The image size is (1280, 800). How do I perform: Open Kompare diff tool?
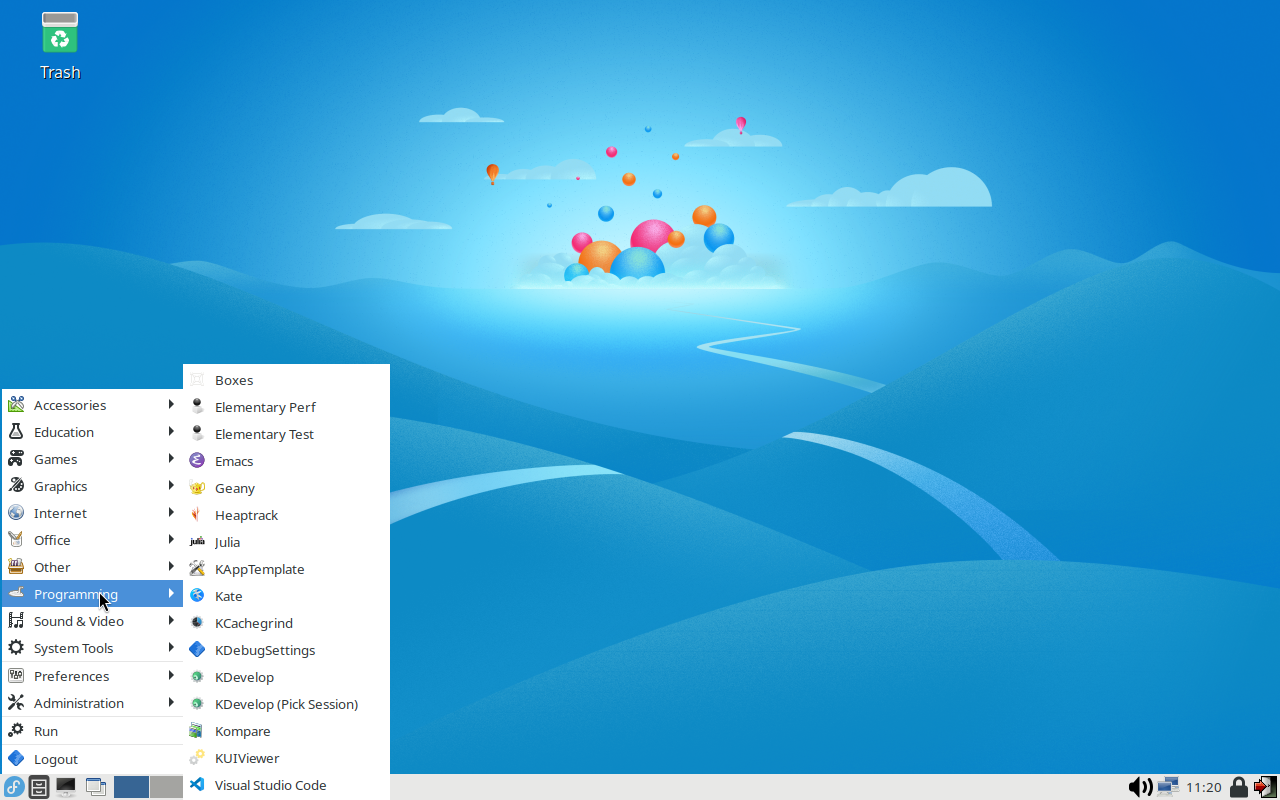(x=286, y=731)
